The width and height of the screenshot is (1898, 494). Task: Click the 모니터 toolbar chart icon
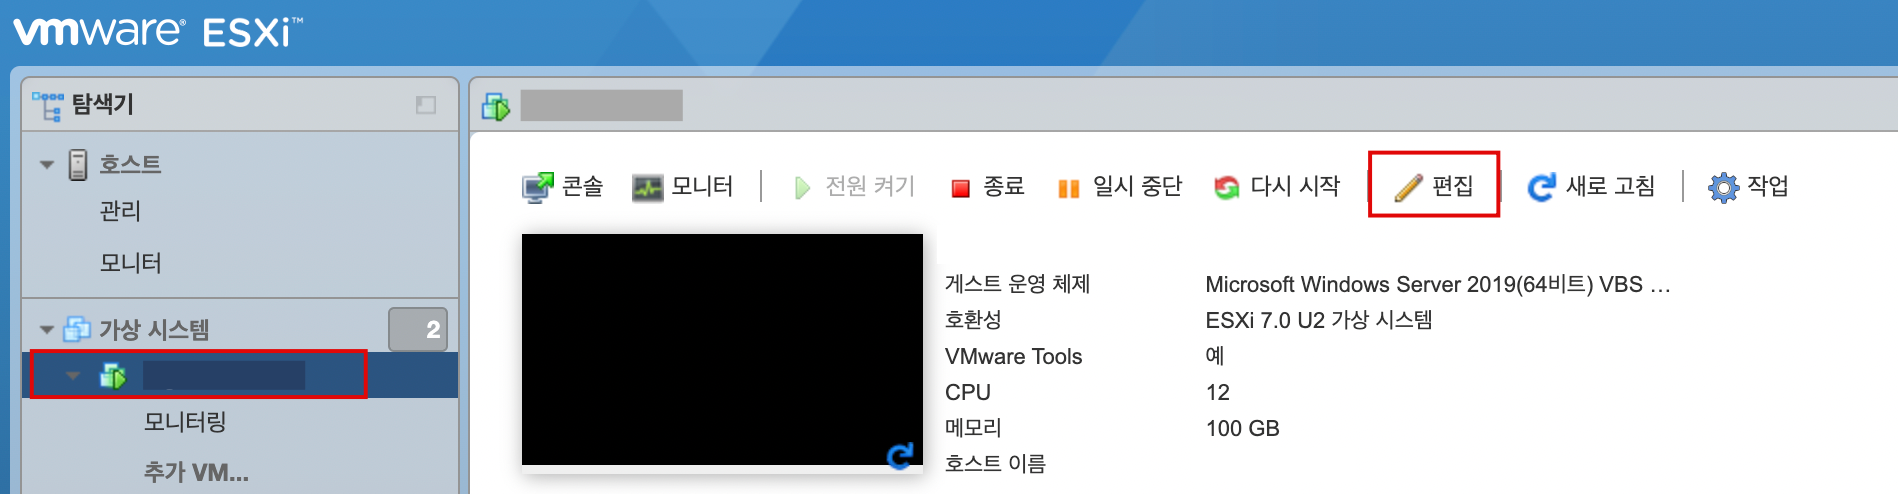647,187
